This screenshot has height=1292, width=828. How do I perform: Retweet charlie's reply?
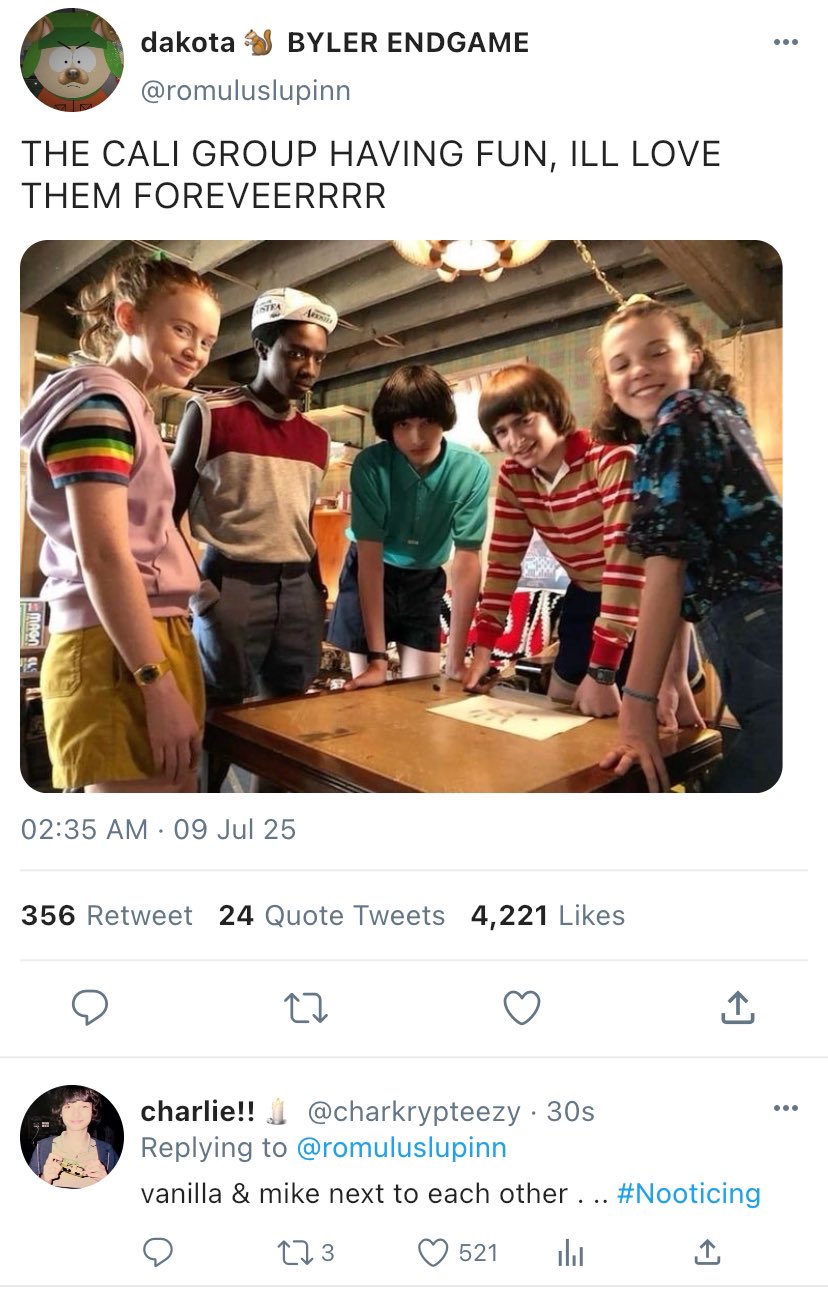point(294,1251)
